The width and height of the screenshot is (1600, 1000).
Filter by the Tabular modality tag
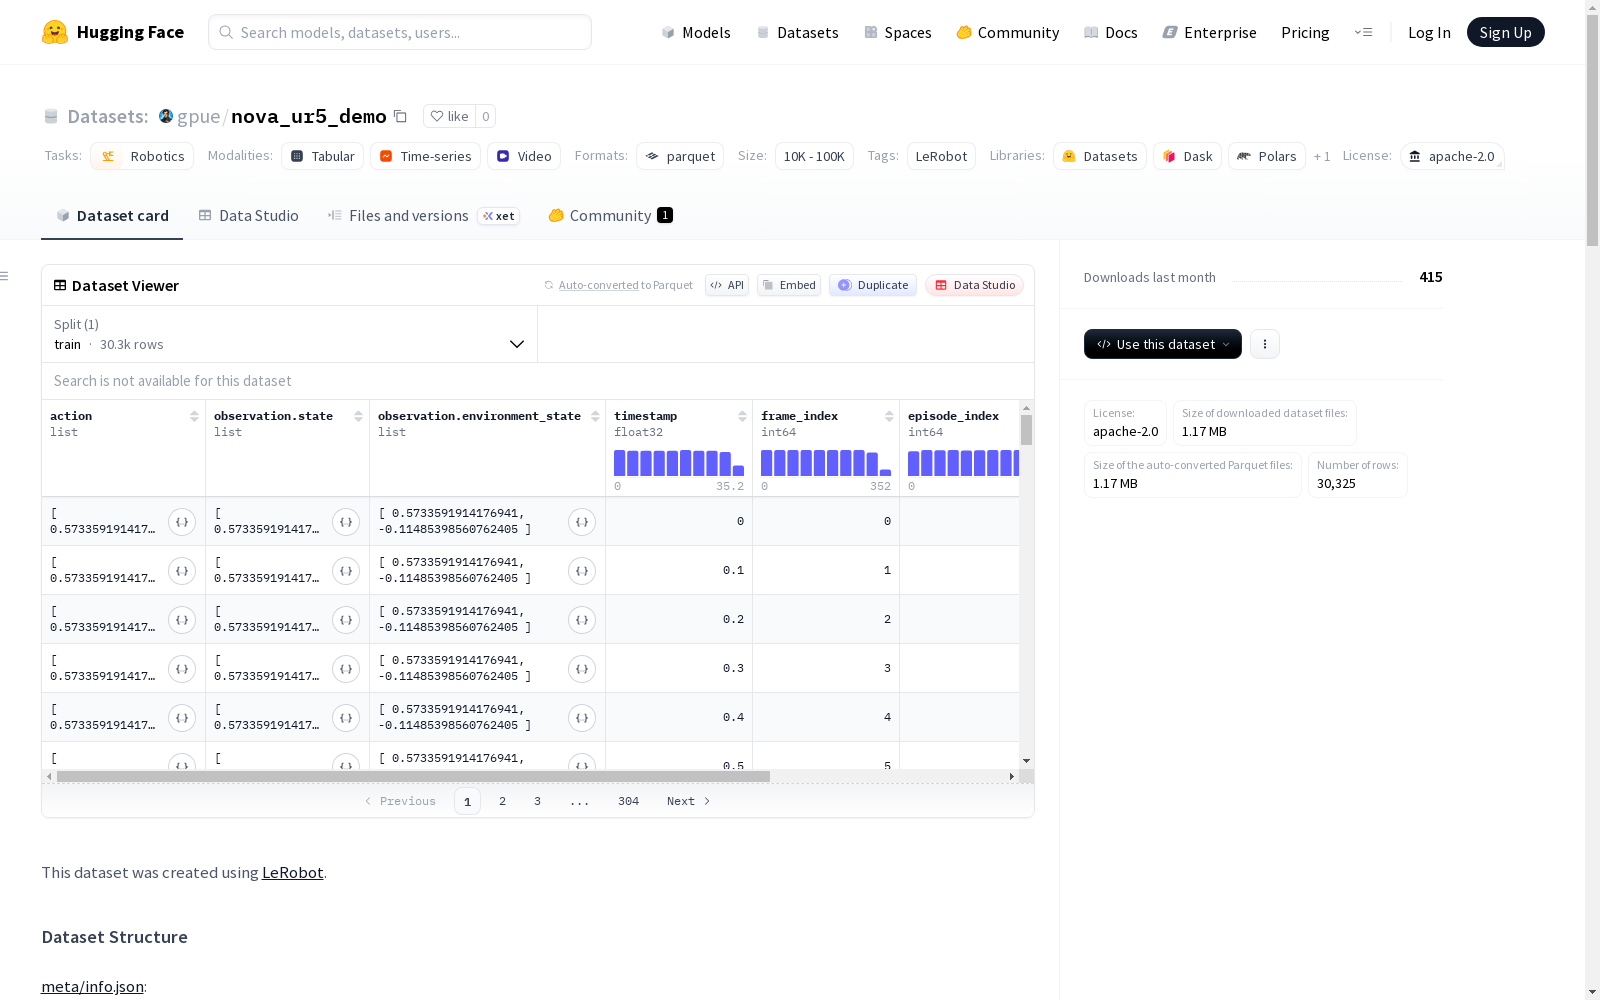pos(322,156)
